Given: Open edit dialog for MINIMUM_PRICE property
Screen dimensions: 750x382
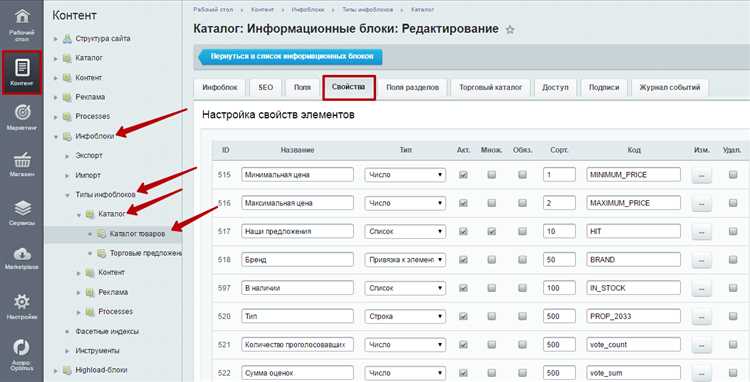Looking at the screenshot, I should [x=701, y=175].
